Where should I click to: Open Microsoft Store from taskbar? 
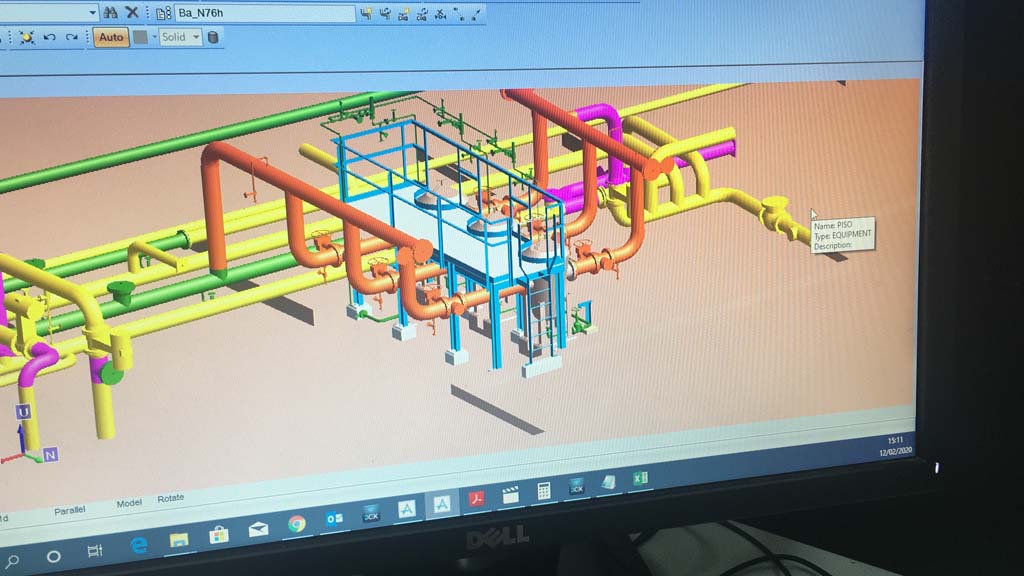click(x=218, y=535)
